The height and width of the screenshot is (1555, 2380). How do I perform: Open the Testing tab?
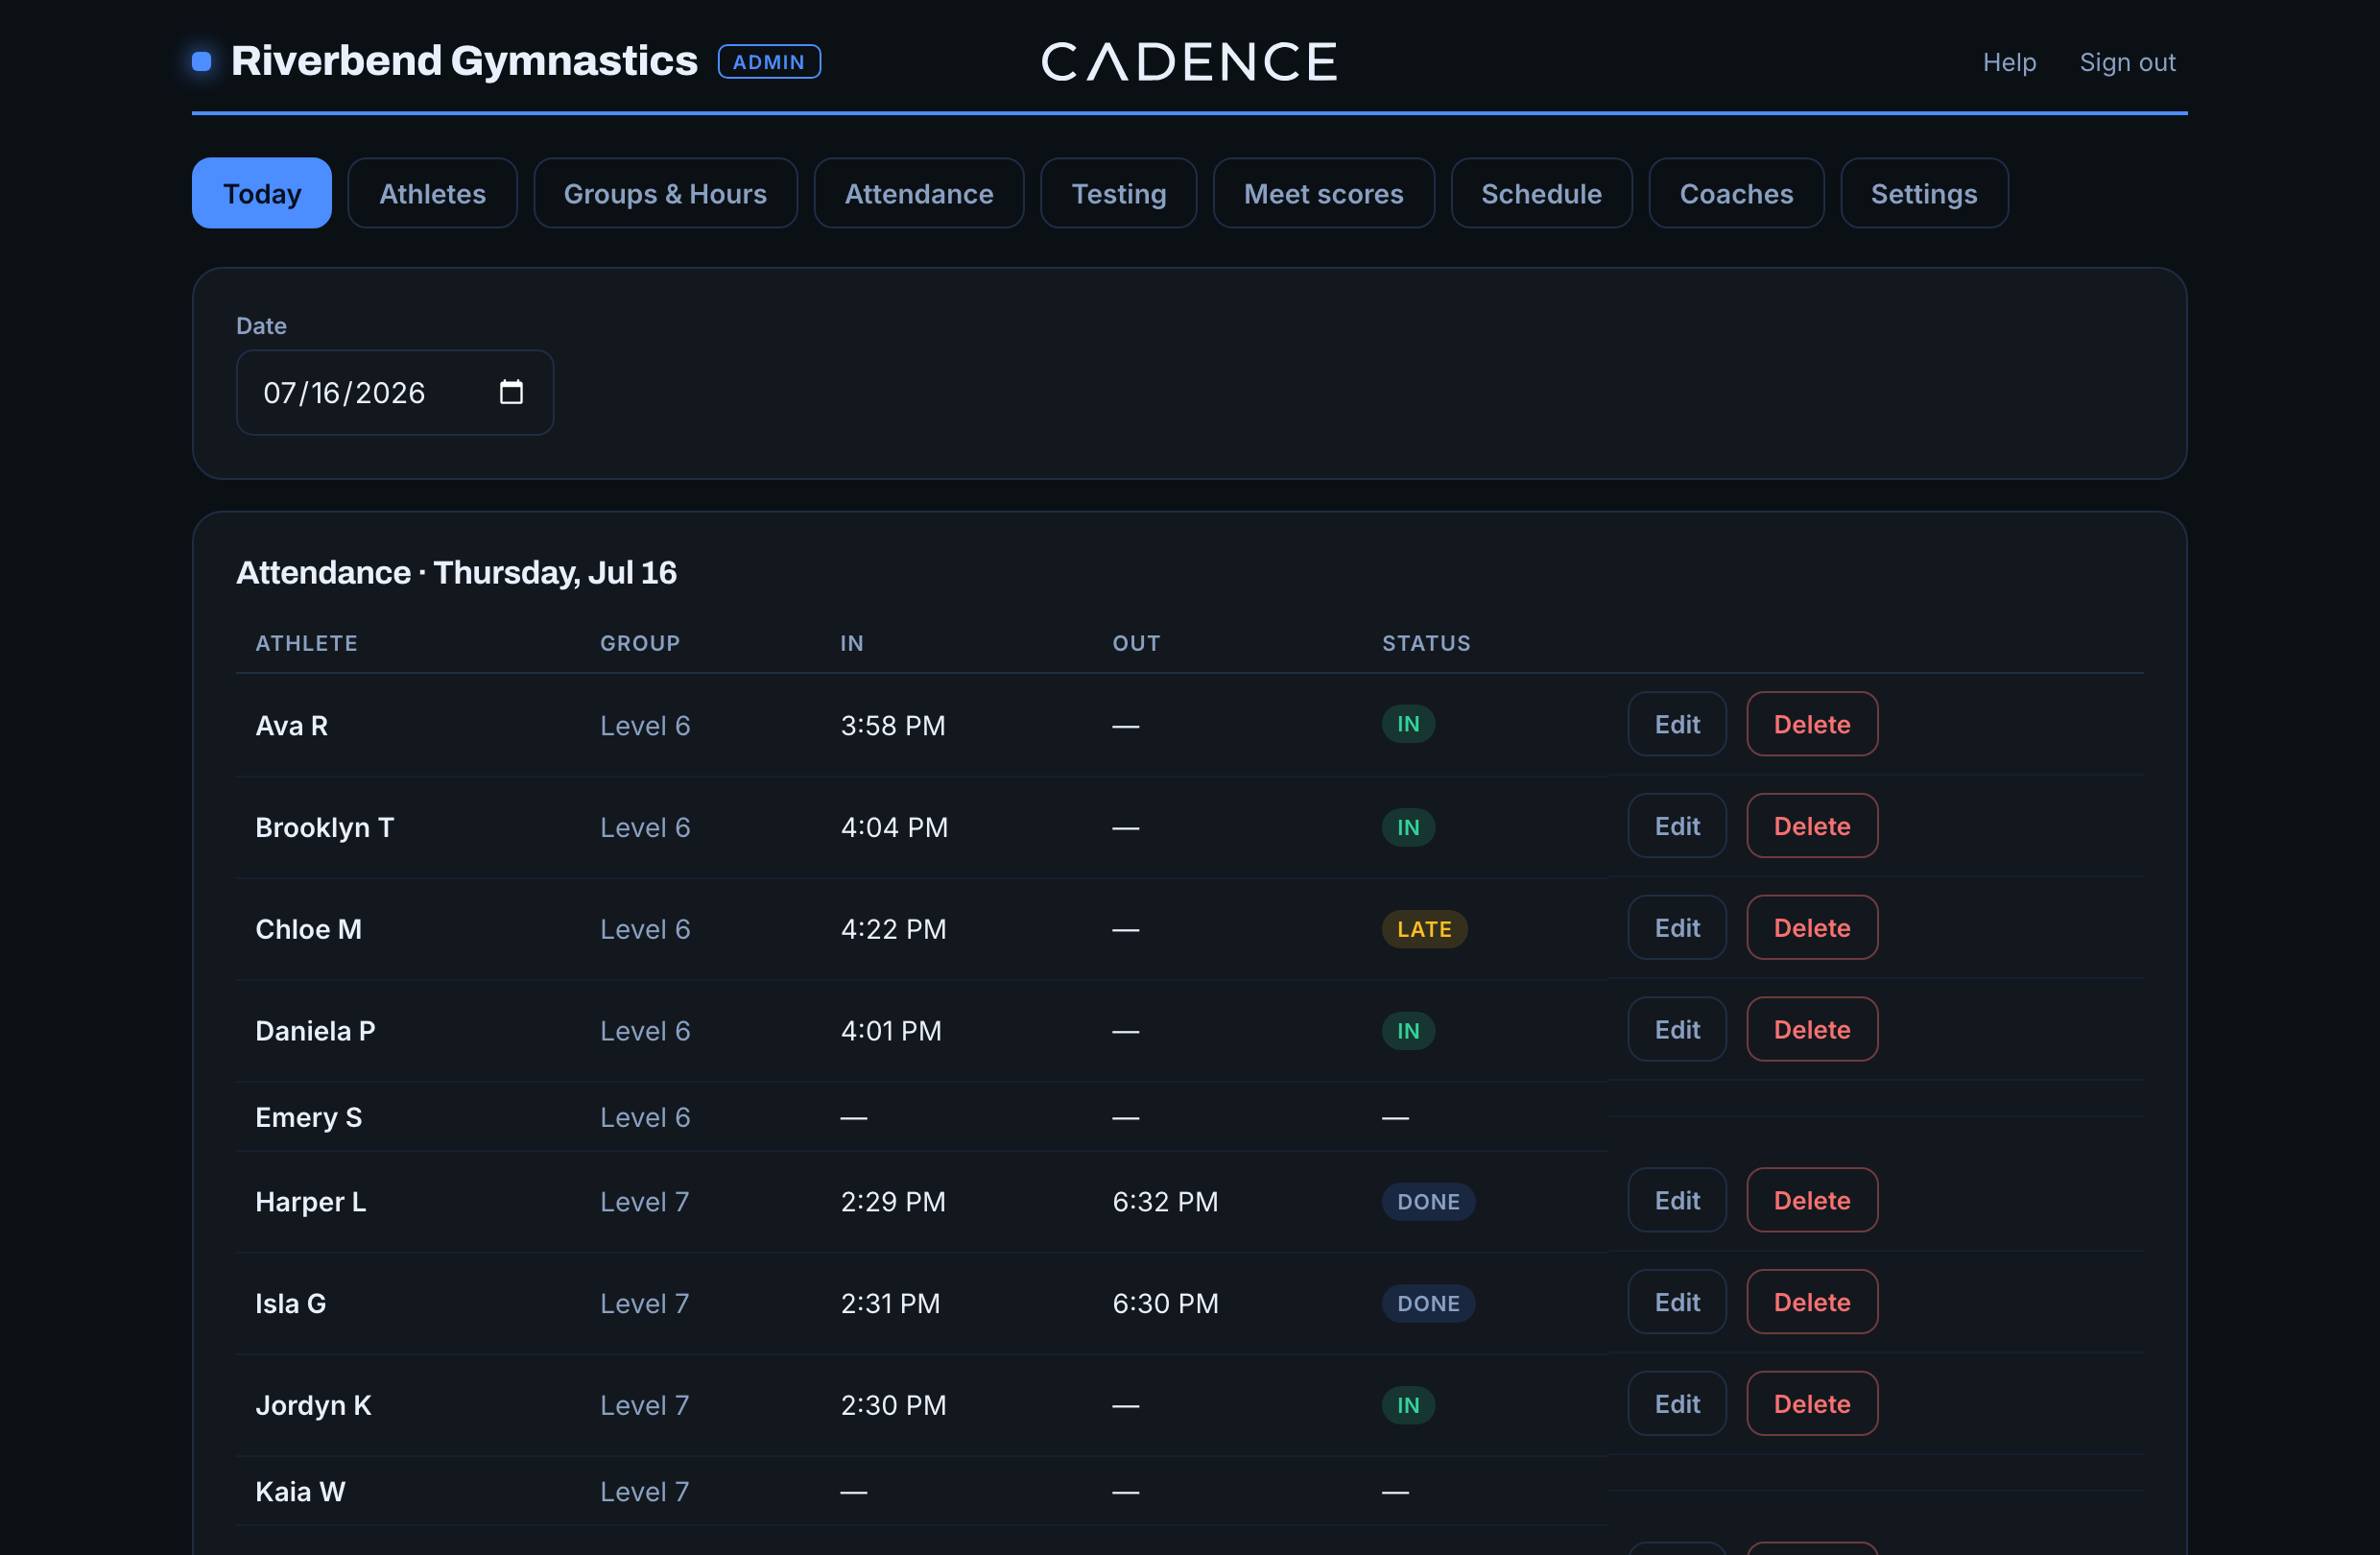[1119, 193]
